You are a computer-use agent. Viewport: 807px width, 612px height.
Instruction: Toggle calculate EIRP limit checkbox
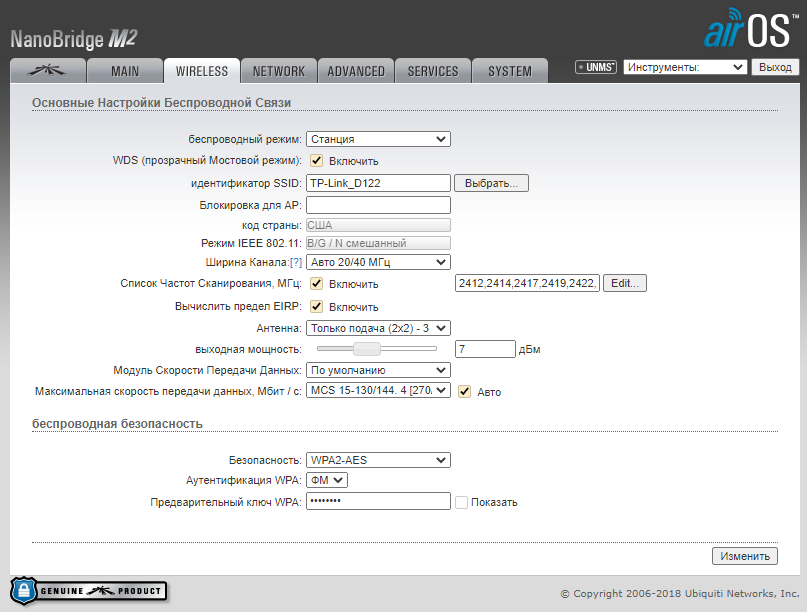pos(316,307)
